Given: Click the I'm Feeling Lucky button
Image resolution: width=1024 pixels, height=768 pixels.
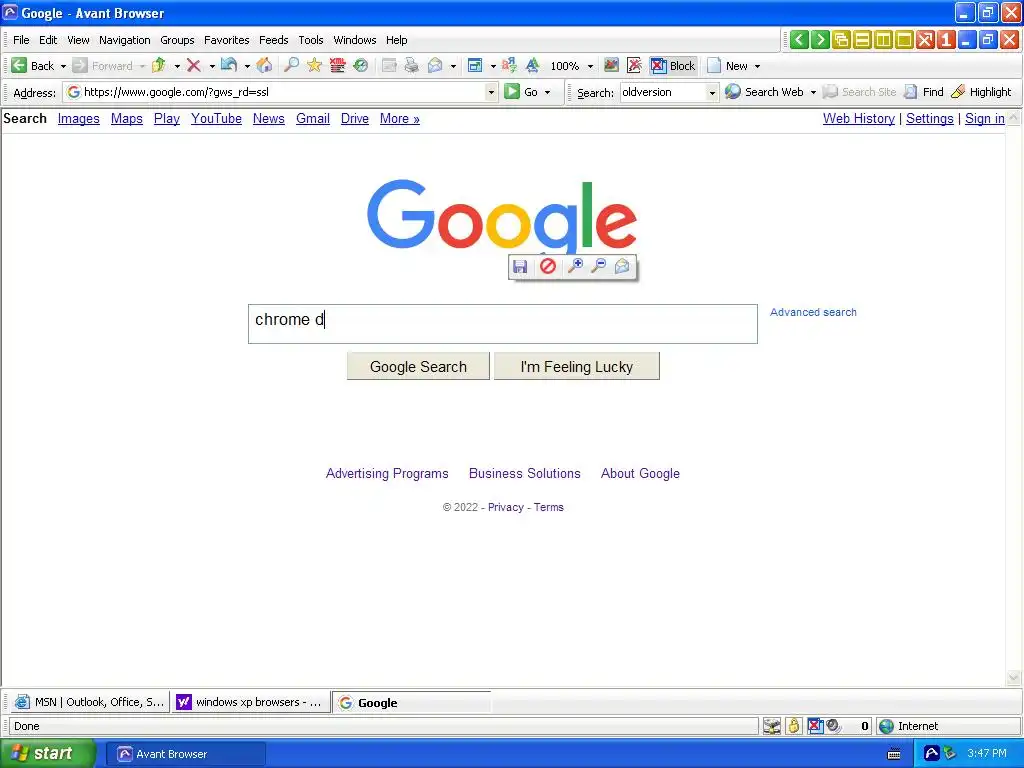Looking at the screenshot, I should pos(577,366).
